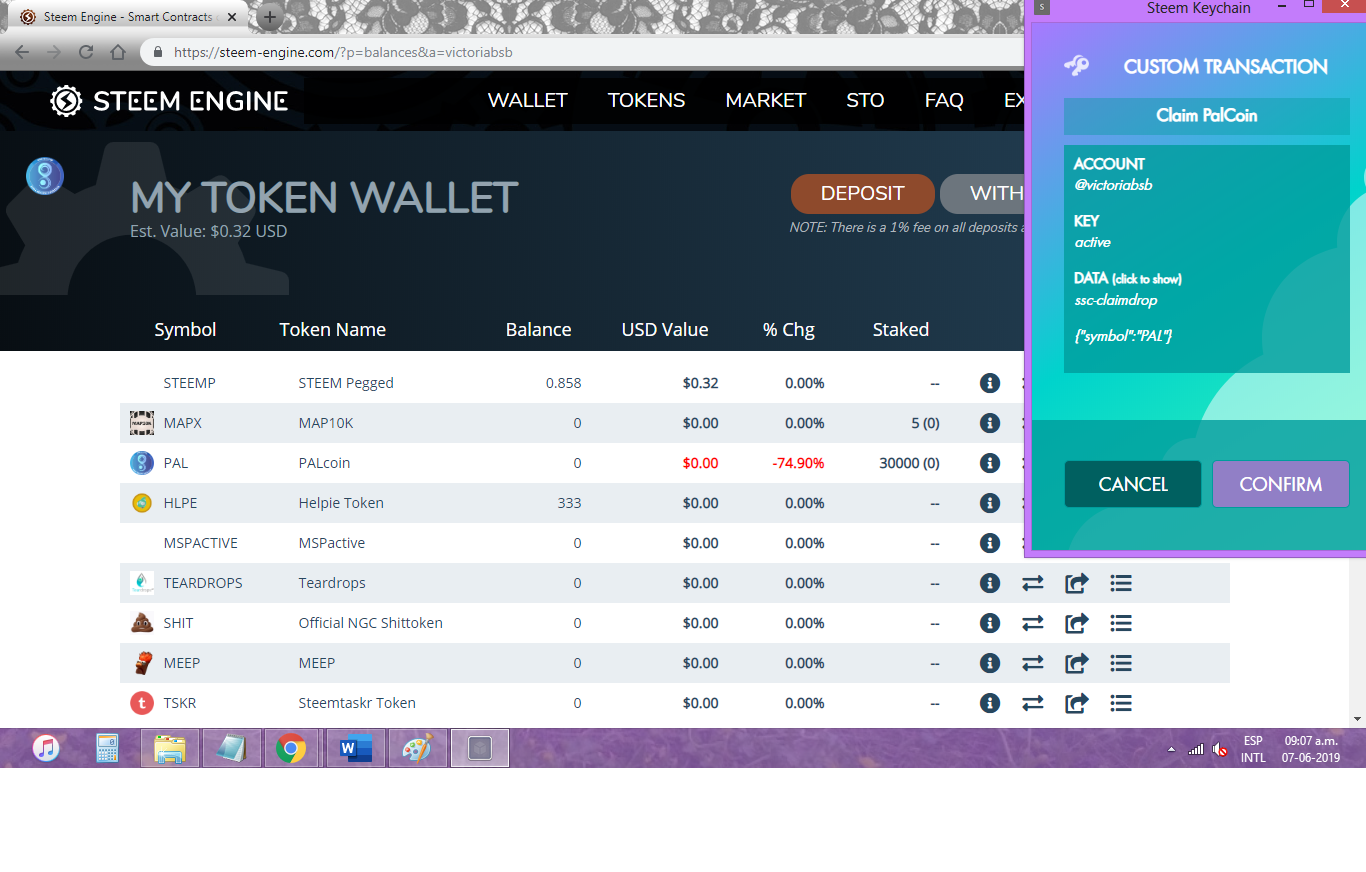Click transfer arrows icon for SHIT
The width and height of the screenshot is (1366, 872).
[x=1033, y=623]
